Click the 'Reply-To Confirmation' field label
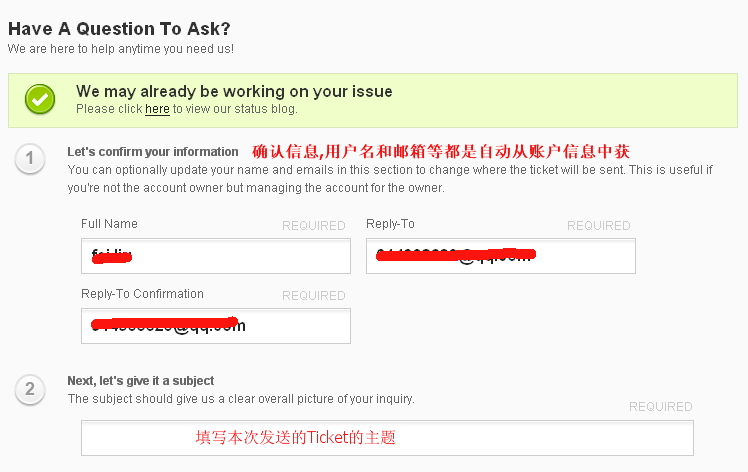This screenshot has width=748, height=472. pyautogui.click(x=142, y=294)
